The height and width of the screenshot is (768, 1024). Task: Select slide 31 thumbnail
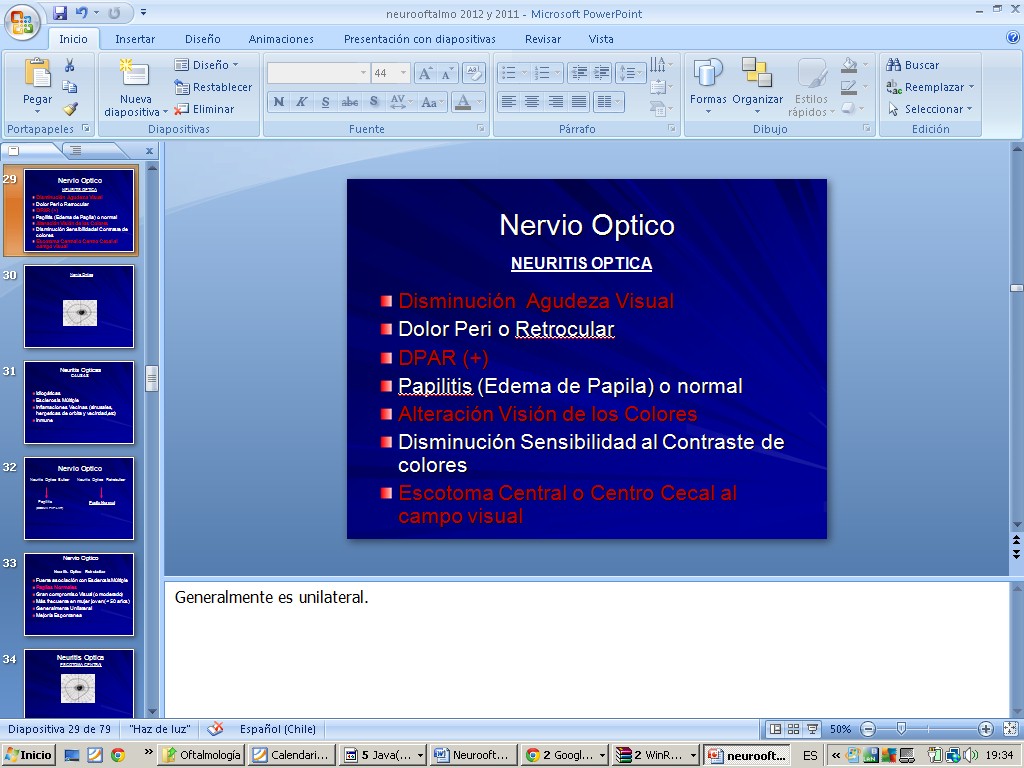79,402
